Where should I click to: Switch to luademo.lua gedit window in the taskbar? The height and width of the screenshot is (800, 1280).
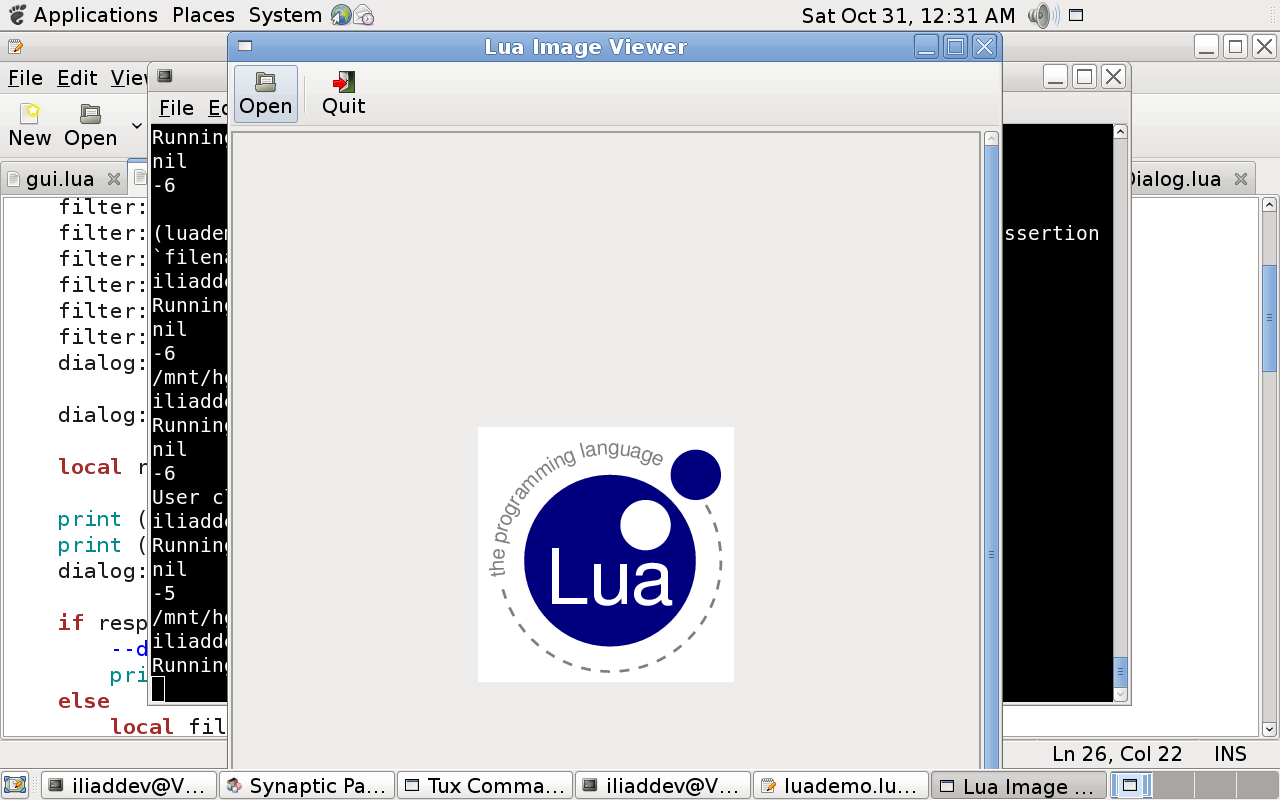[840, 785]
